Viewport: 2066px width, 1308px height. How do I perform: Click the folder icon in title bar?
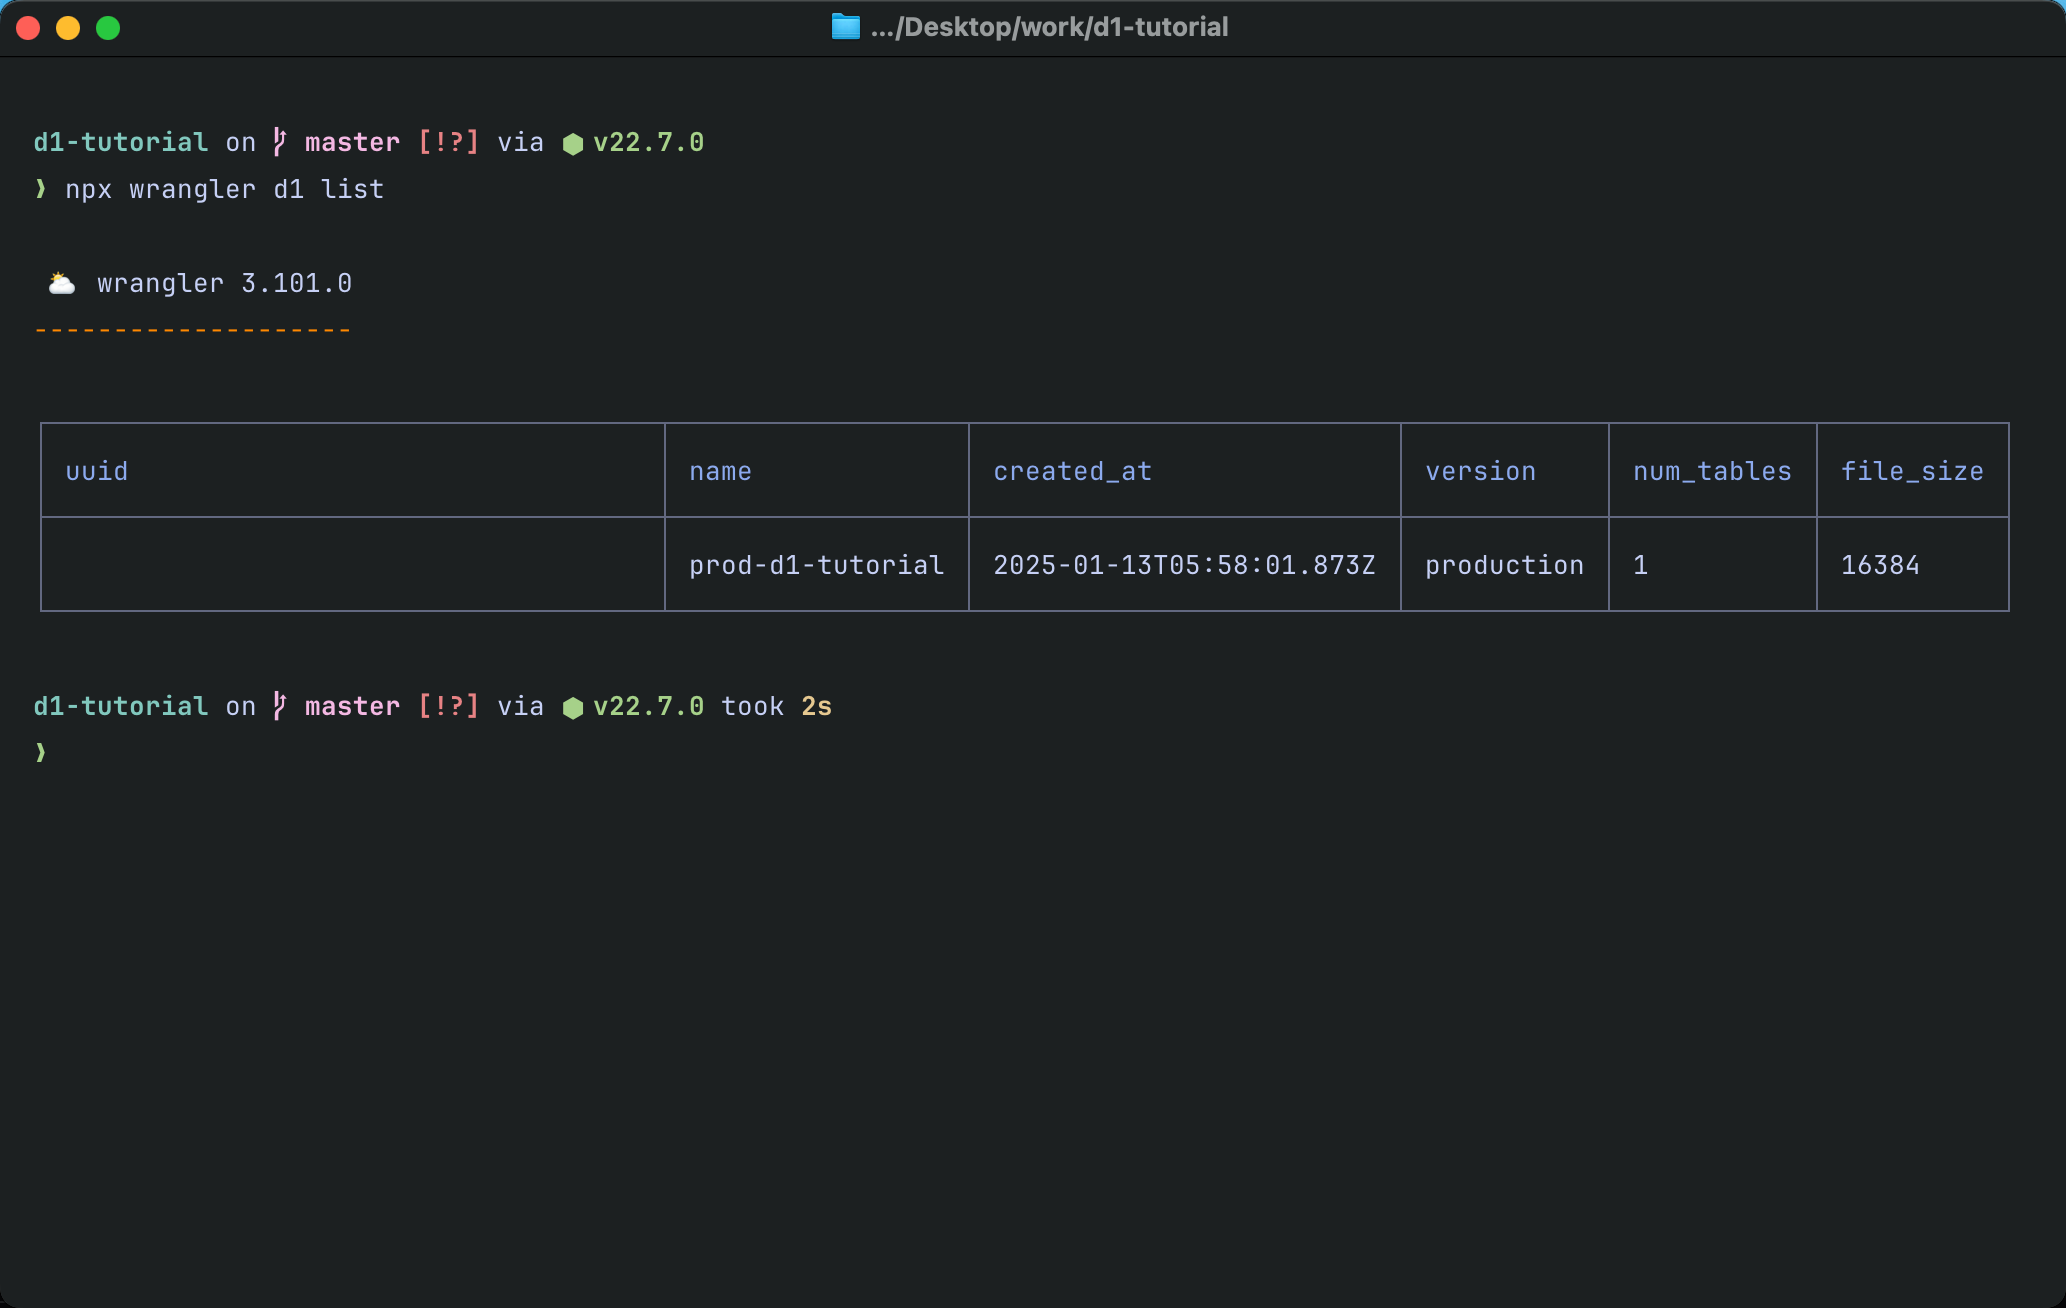(x=845, y=27)
